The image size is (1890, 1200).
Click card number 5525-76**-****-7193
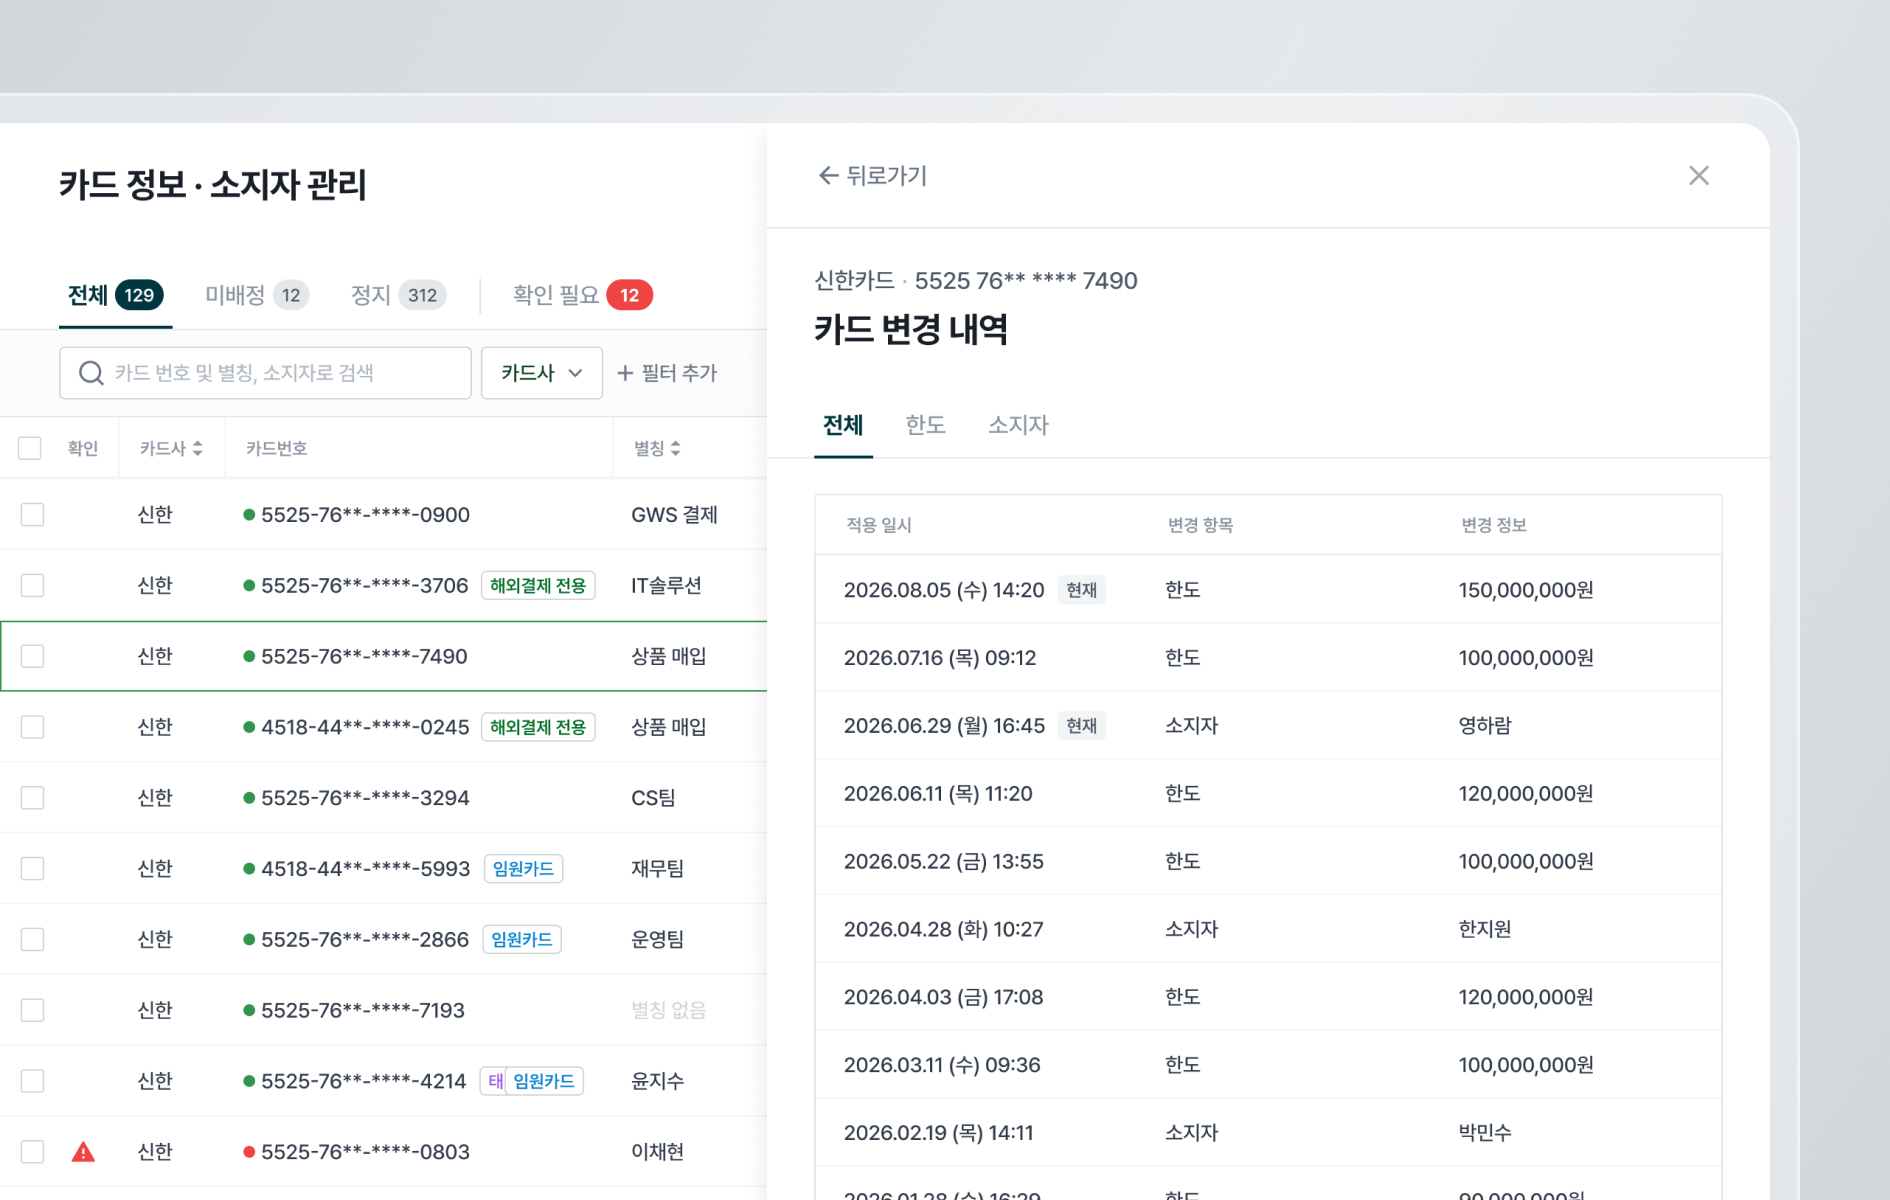click(363, 1010)
